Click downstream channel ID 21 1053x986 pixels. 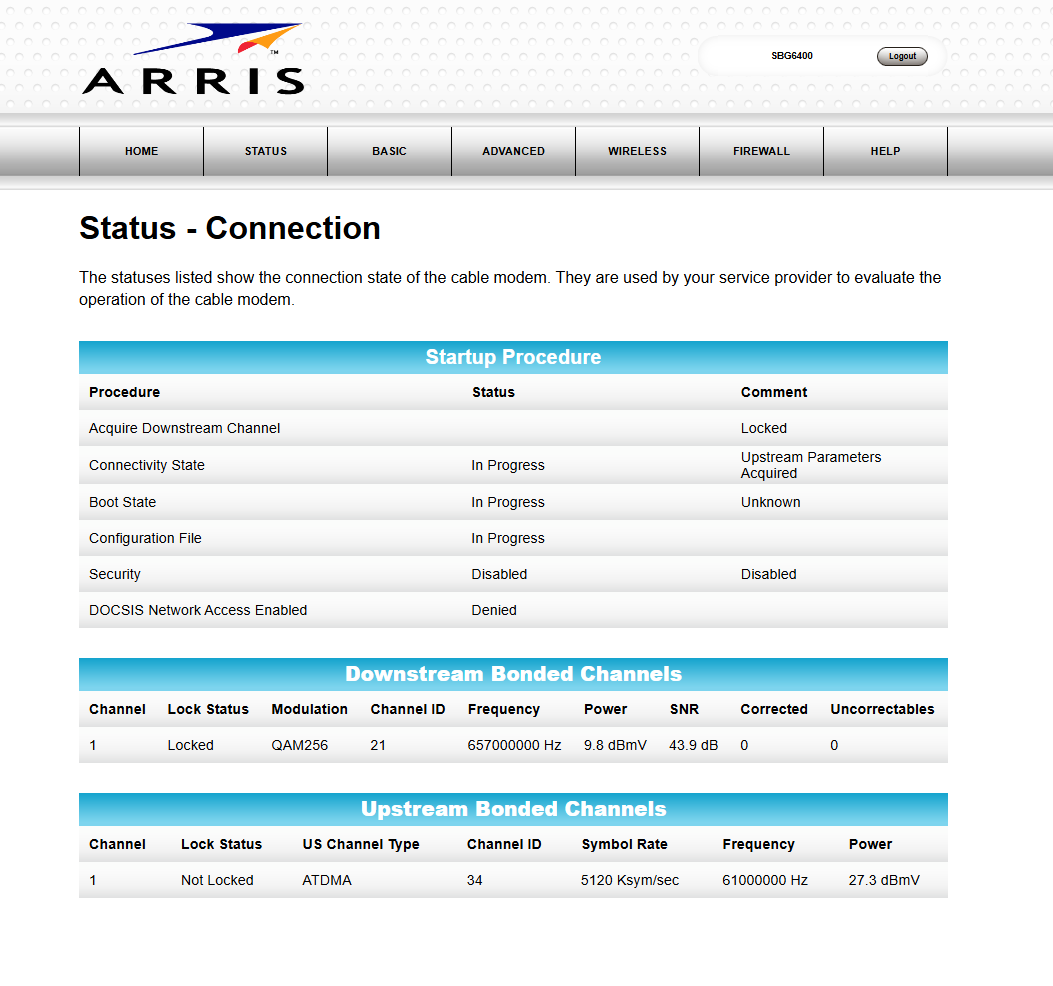pyautogui.click(x=378, y=746)
